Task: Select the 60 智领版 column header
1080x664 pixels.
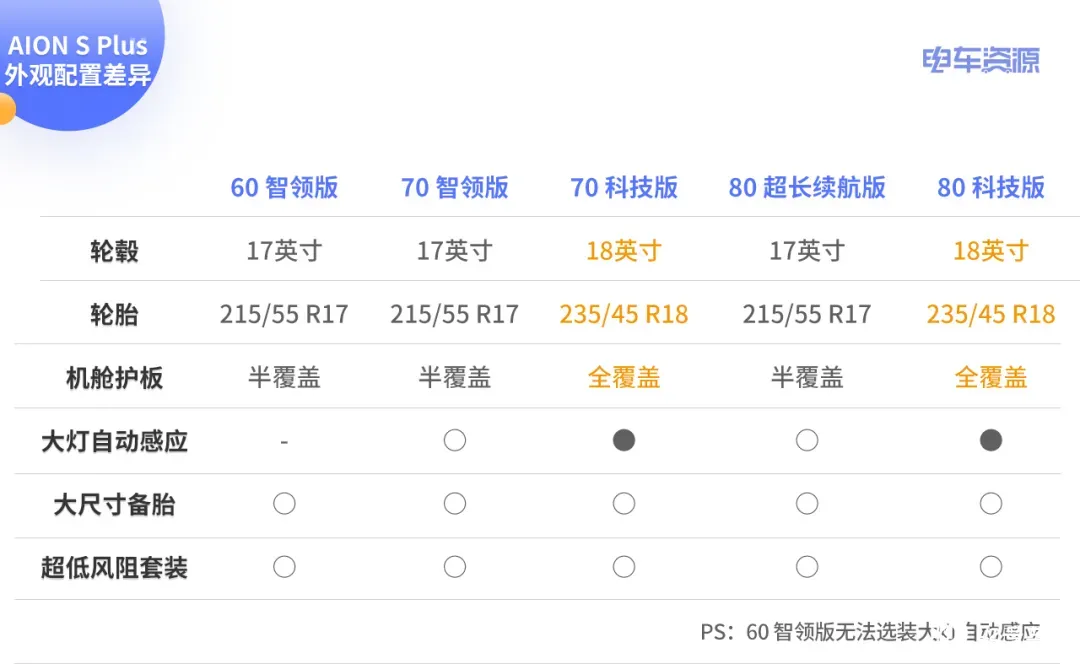Action: pyautogui.click(x=284, y=187)
